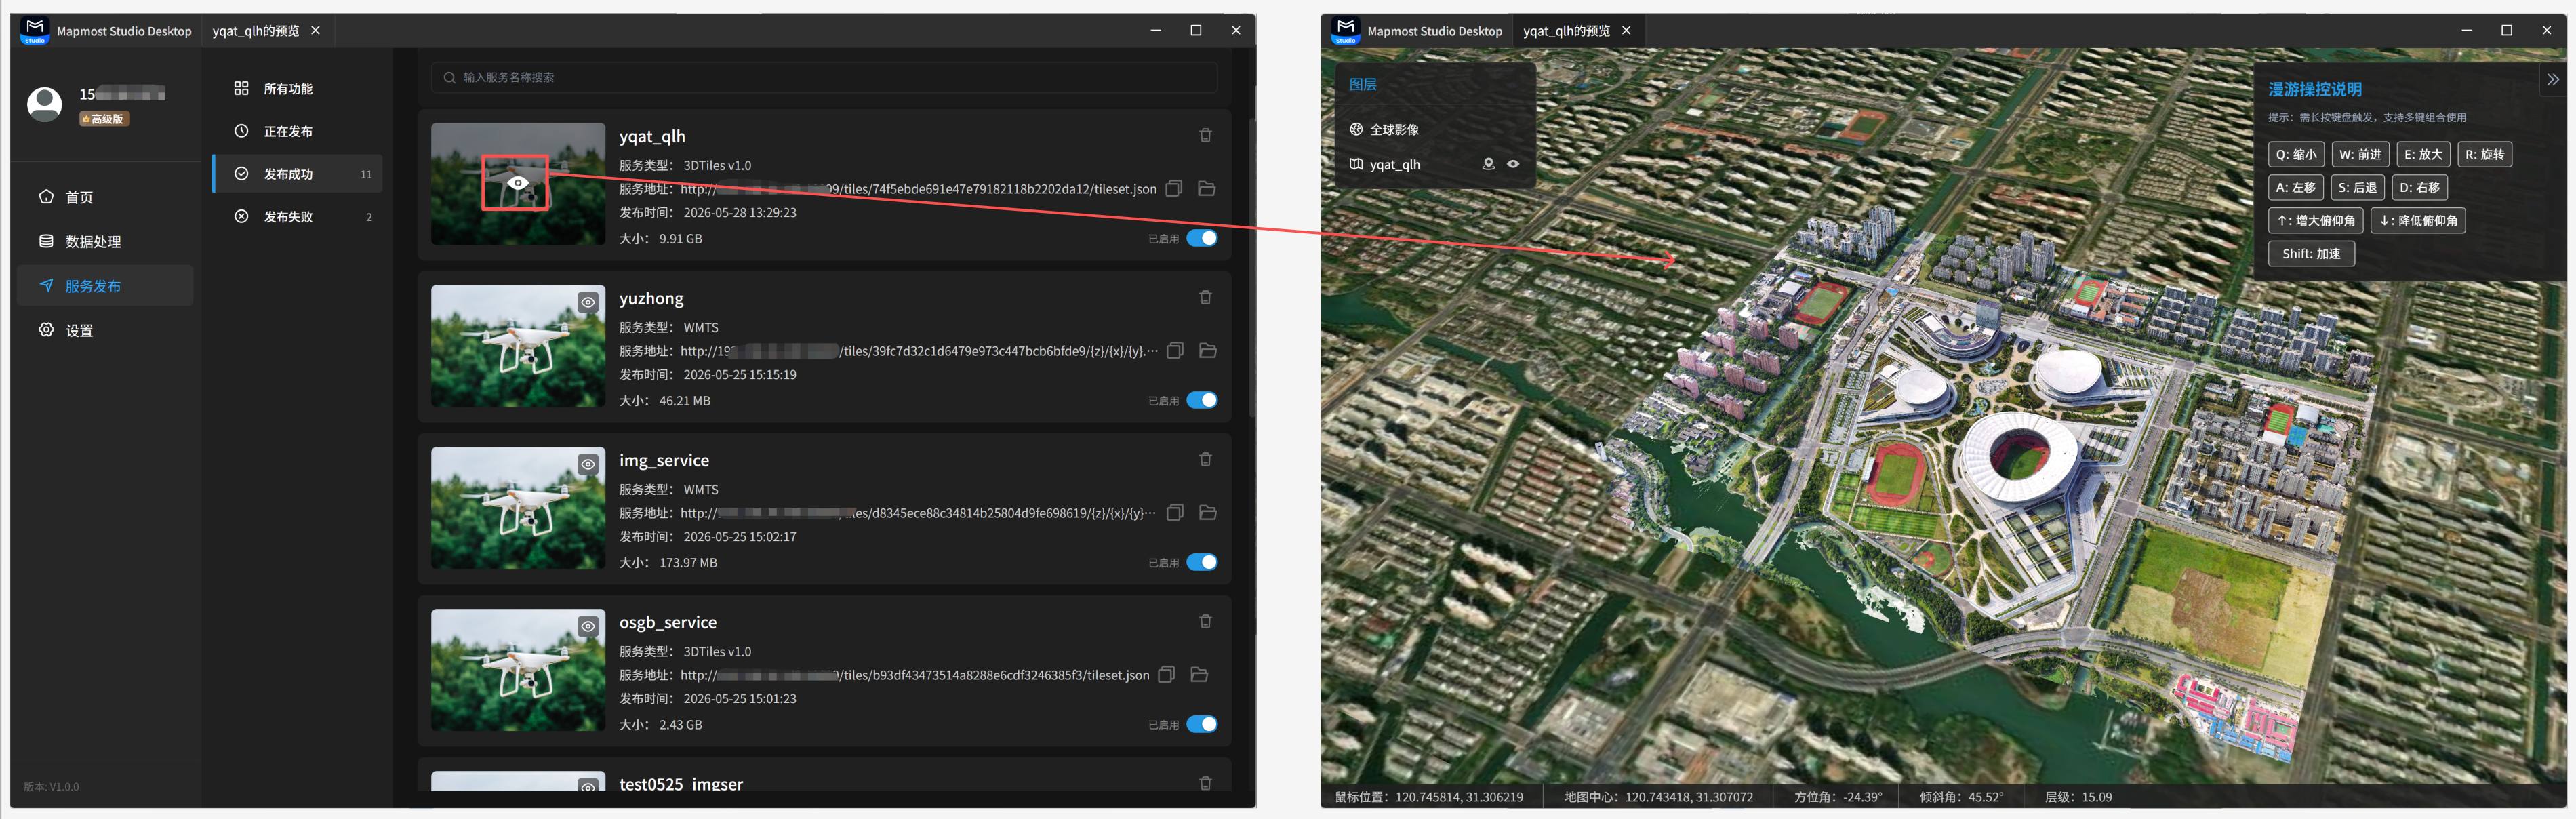The height and width of the screenshot is (819, 2576).
Task: Copy the yqat_qlh service address
Action: [1174, 188]
